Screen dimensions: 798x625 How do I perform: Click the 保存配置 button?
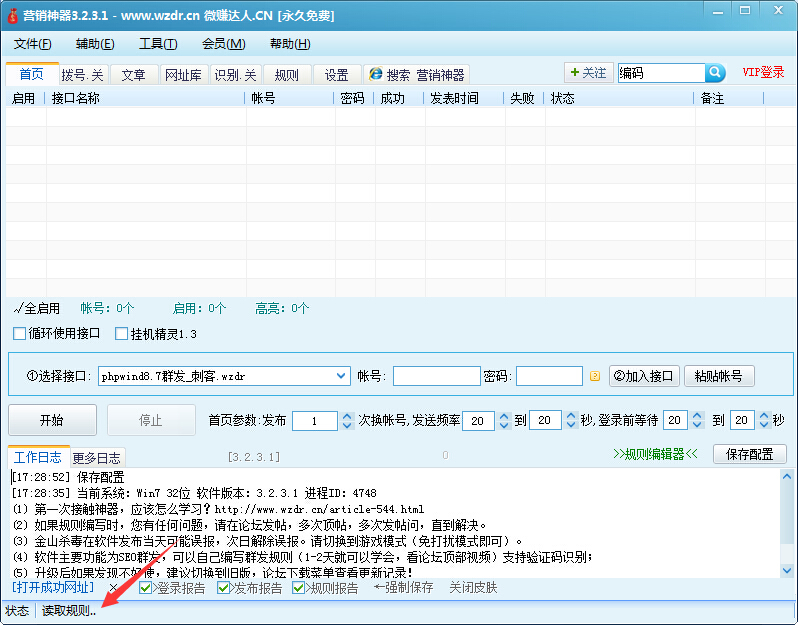(750, 453)
